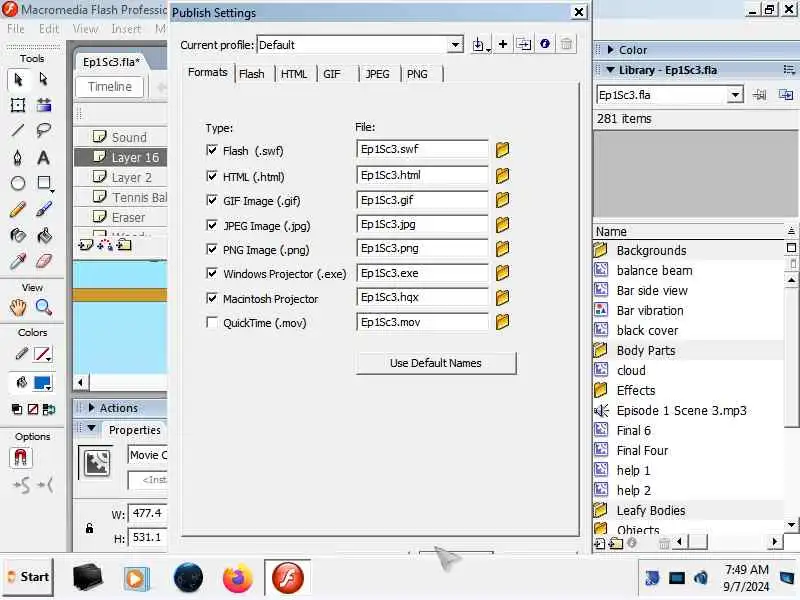Open Firefox from the taskbar
The image size is (800, 600).
coord(237,578)
